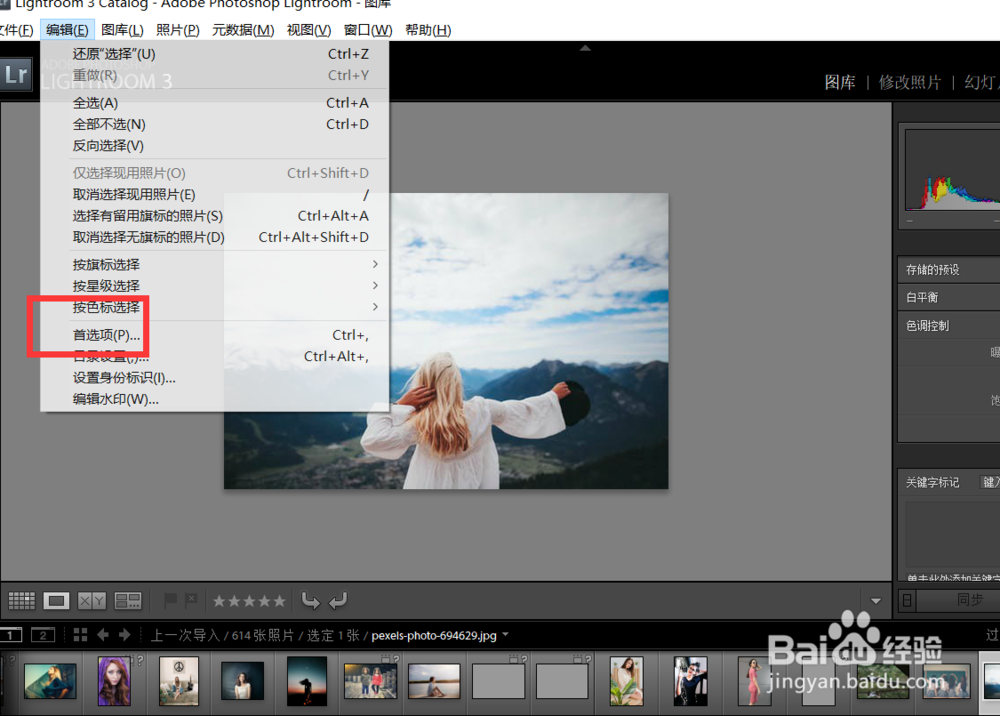Open toolbar content dropdown arrow
The height and width of the screenshot is (716, 1000).
876,601
